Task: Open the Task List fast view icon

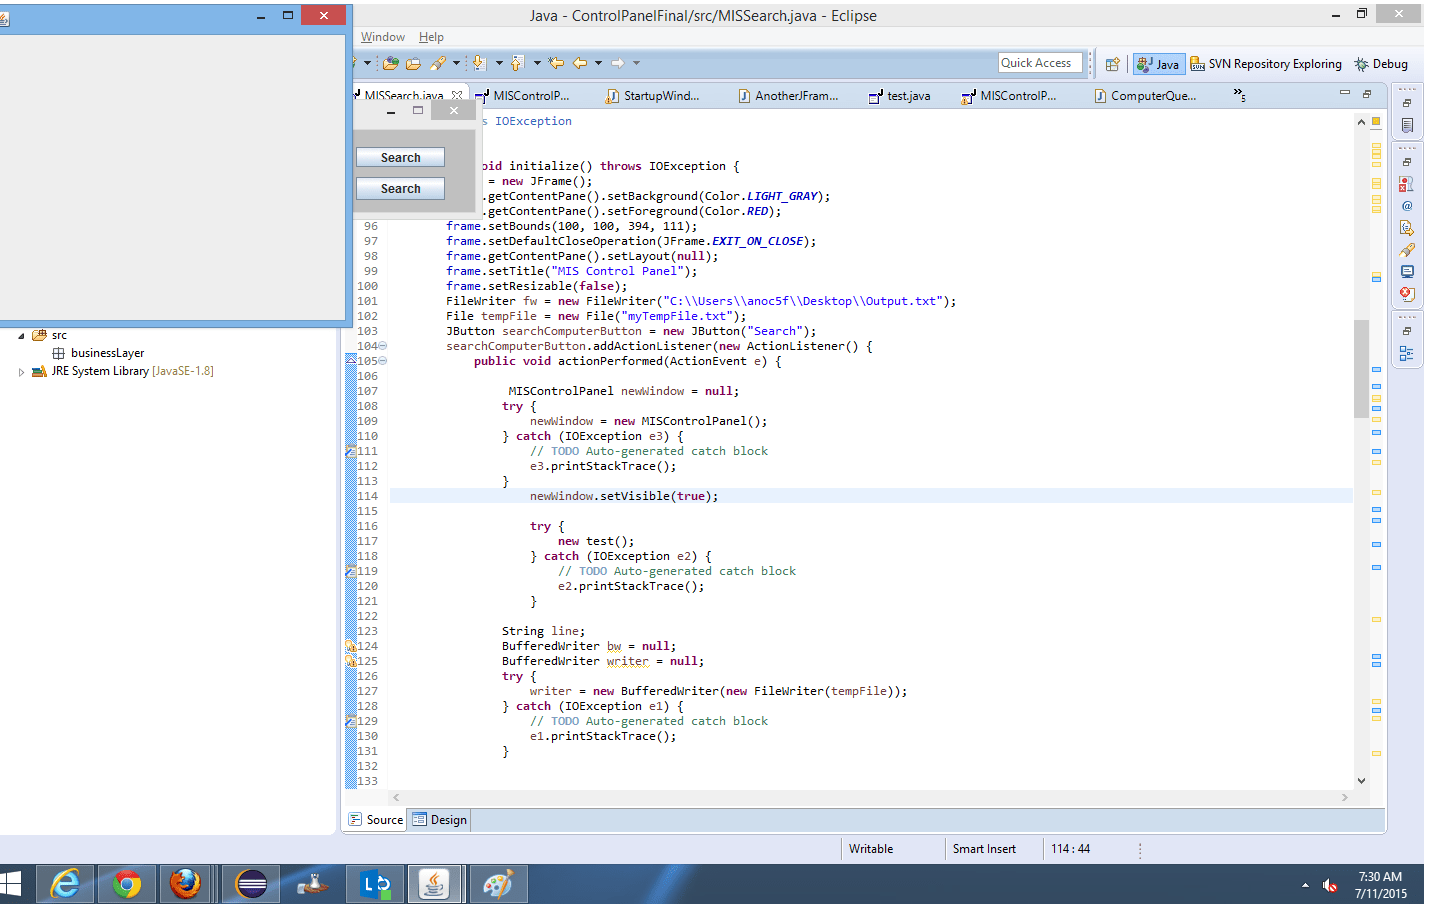Action: [x=1407, y=126]
